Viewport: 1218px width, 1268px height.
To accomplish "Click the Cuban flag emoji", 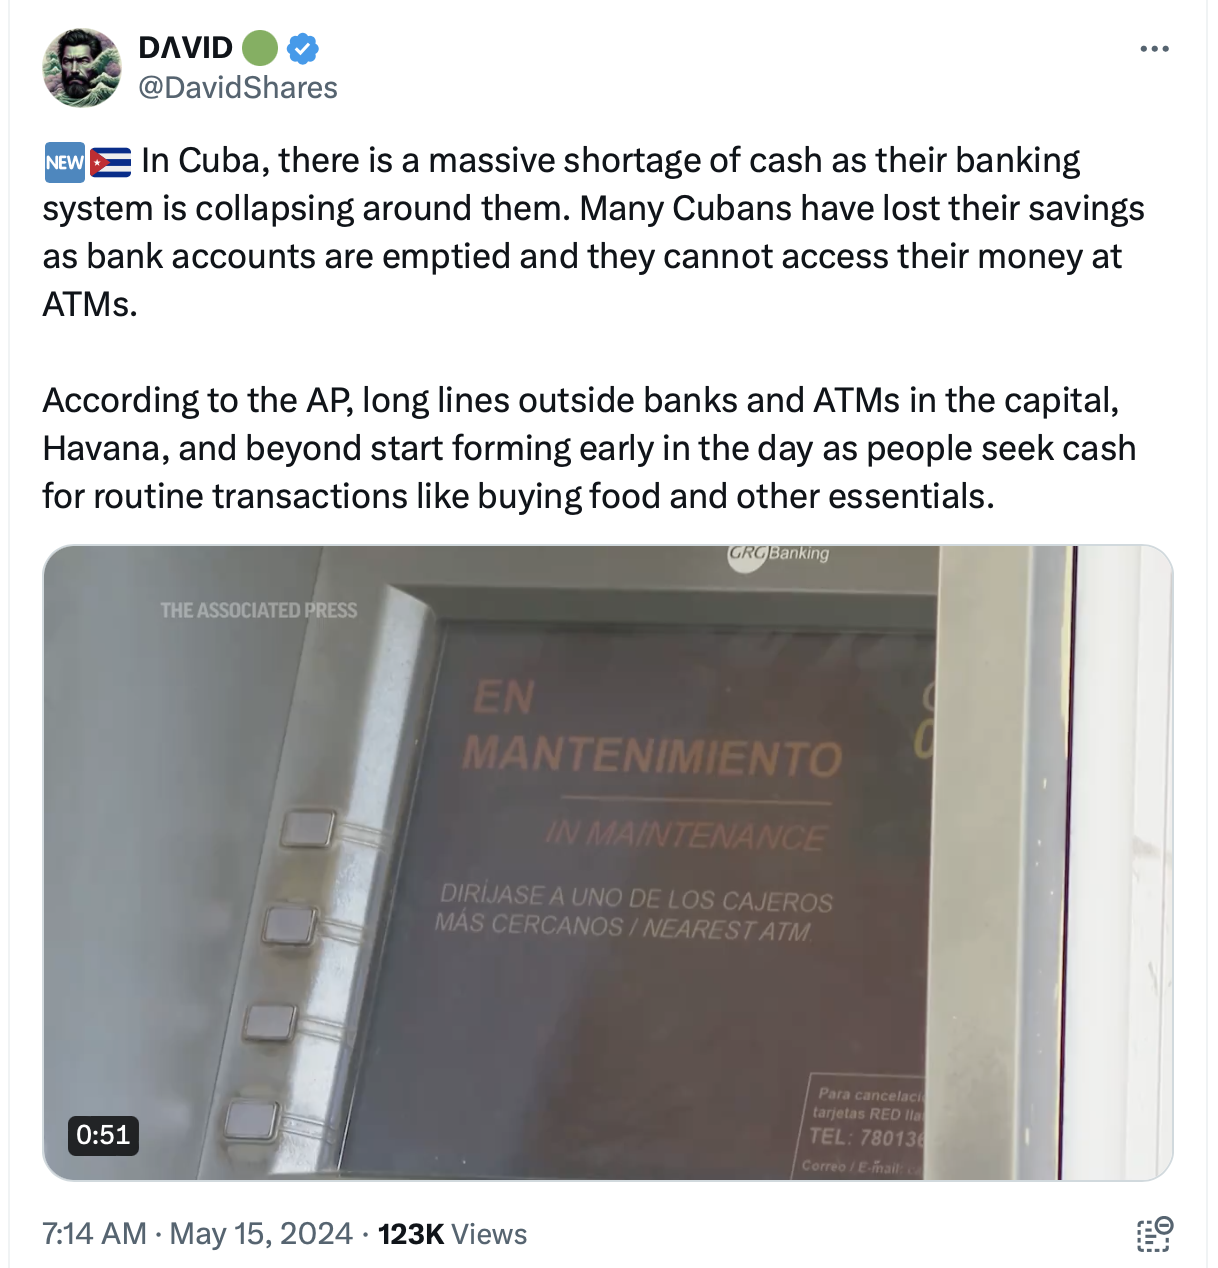I will [111, 162].
